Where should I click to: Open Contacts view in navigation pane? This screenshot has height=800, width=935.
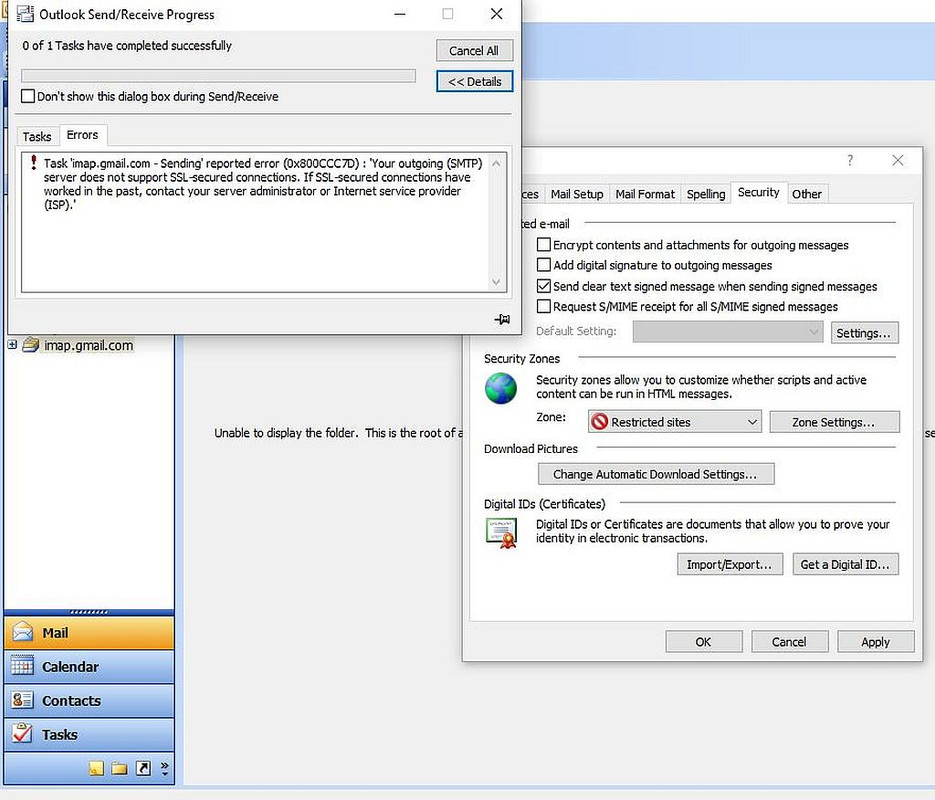coord(89,700)
